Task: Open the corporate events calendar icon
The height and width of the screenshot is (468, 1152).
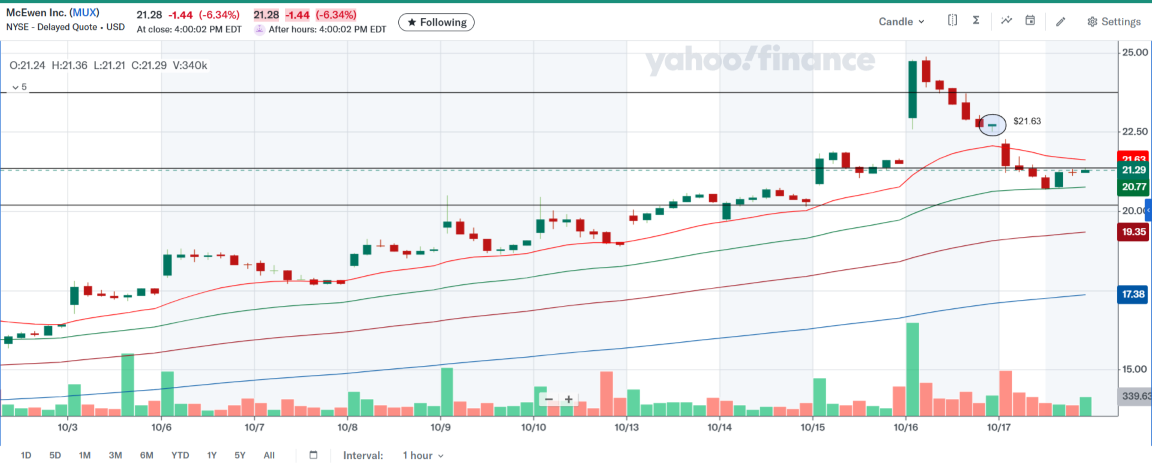Action: pyautogui.click(x=1030, y=21)
